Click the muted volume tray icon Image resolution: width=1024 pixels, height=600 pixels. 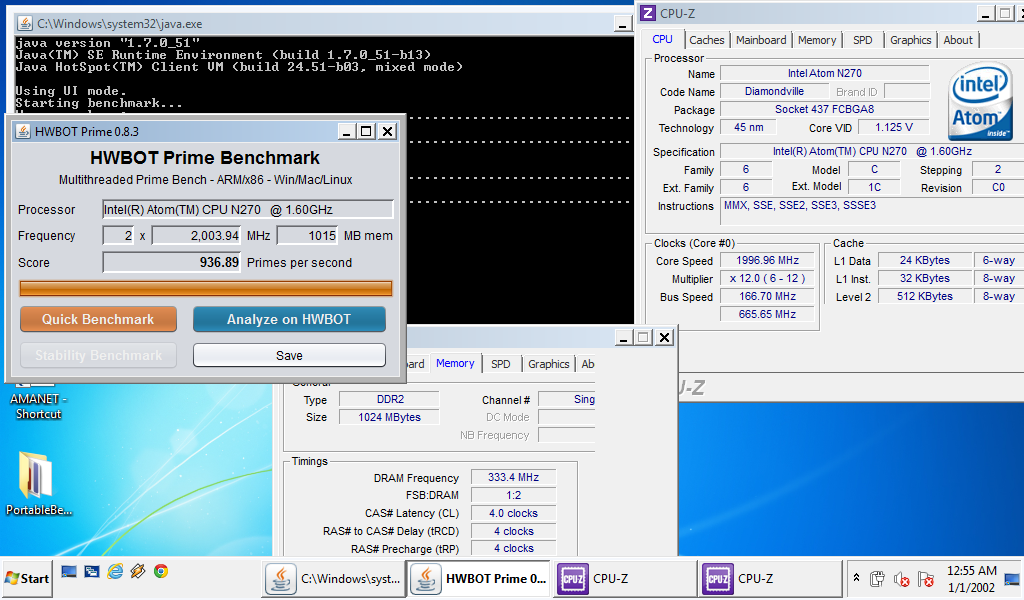(x=901, y=579)
